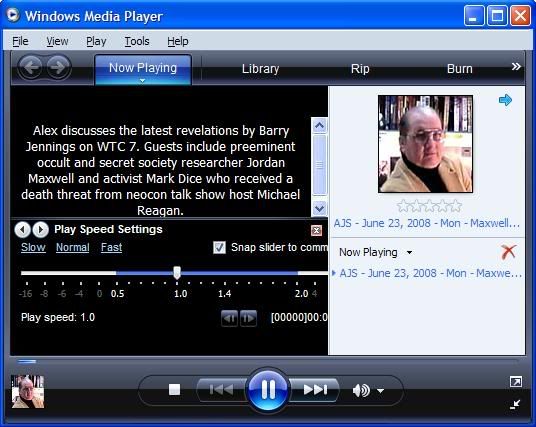Switch to the Burn tab
Screen dimensions: 536x427
pos(460,69)
